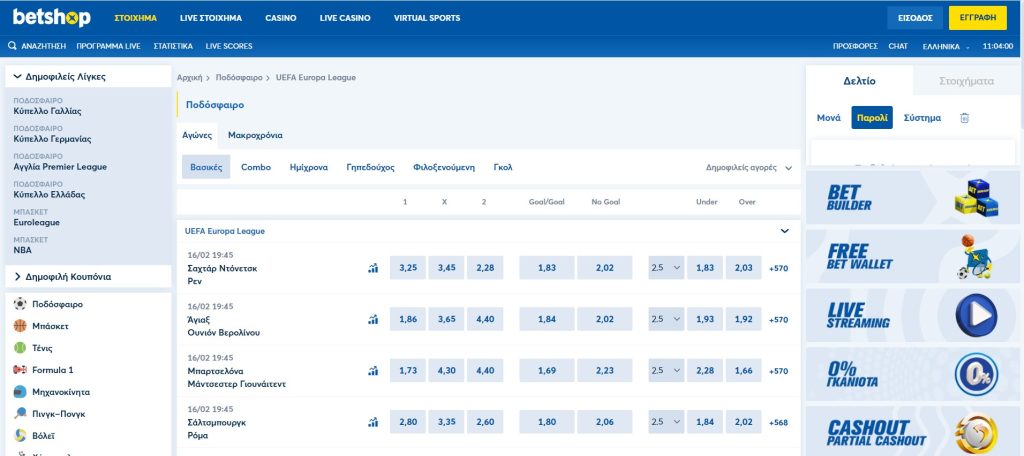This screenshot has height=456, width=1024.
Task: Open the ΣΤΟΙΧΗΜΑ menu
Action: (135, 18)
